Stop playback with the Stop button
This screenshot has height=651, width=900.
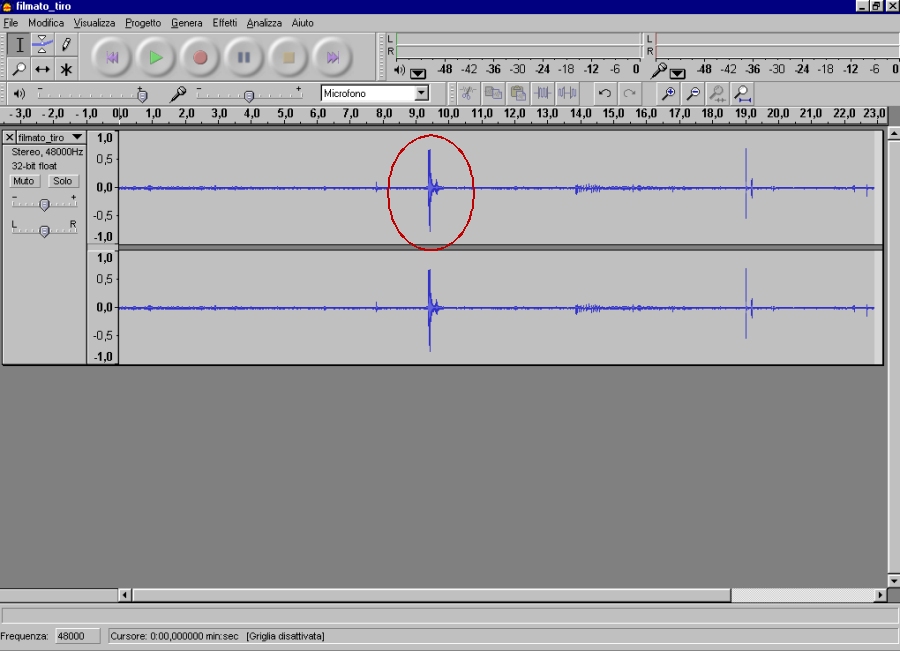pos(288,57)
